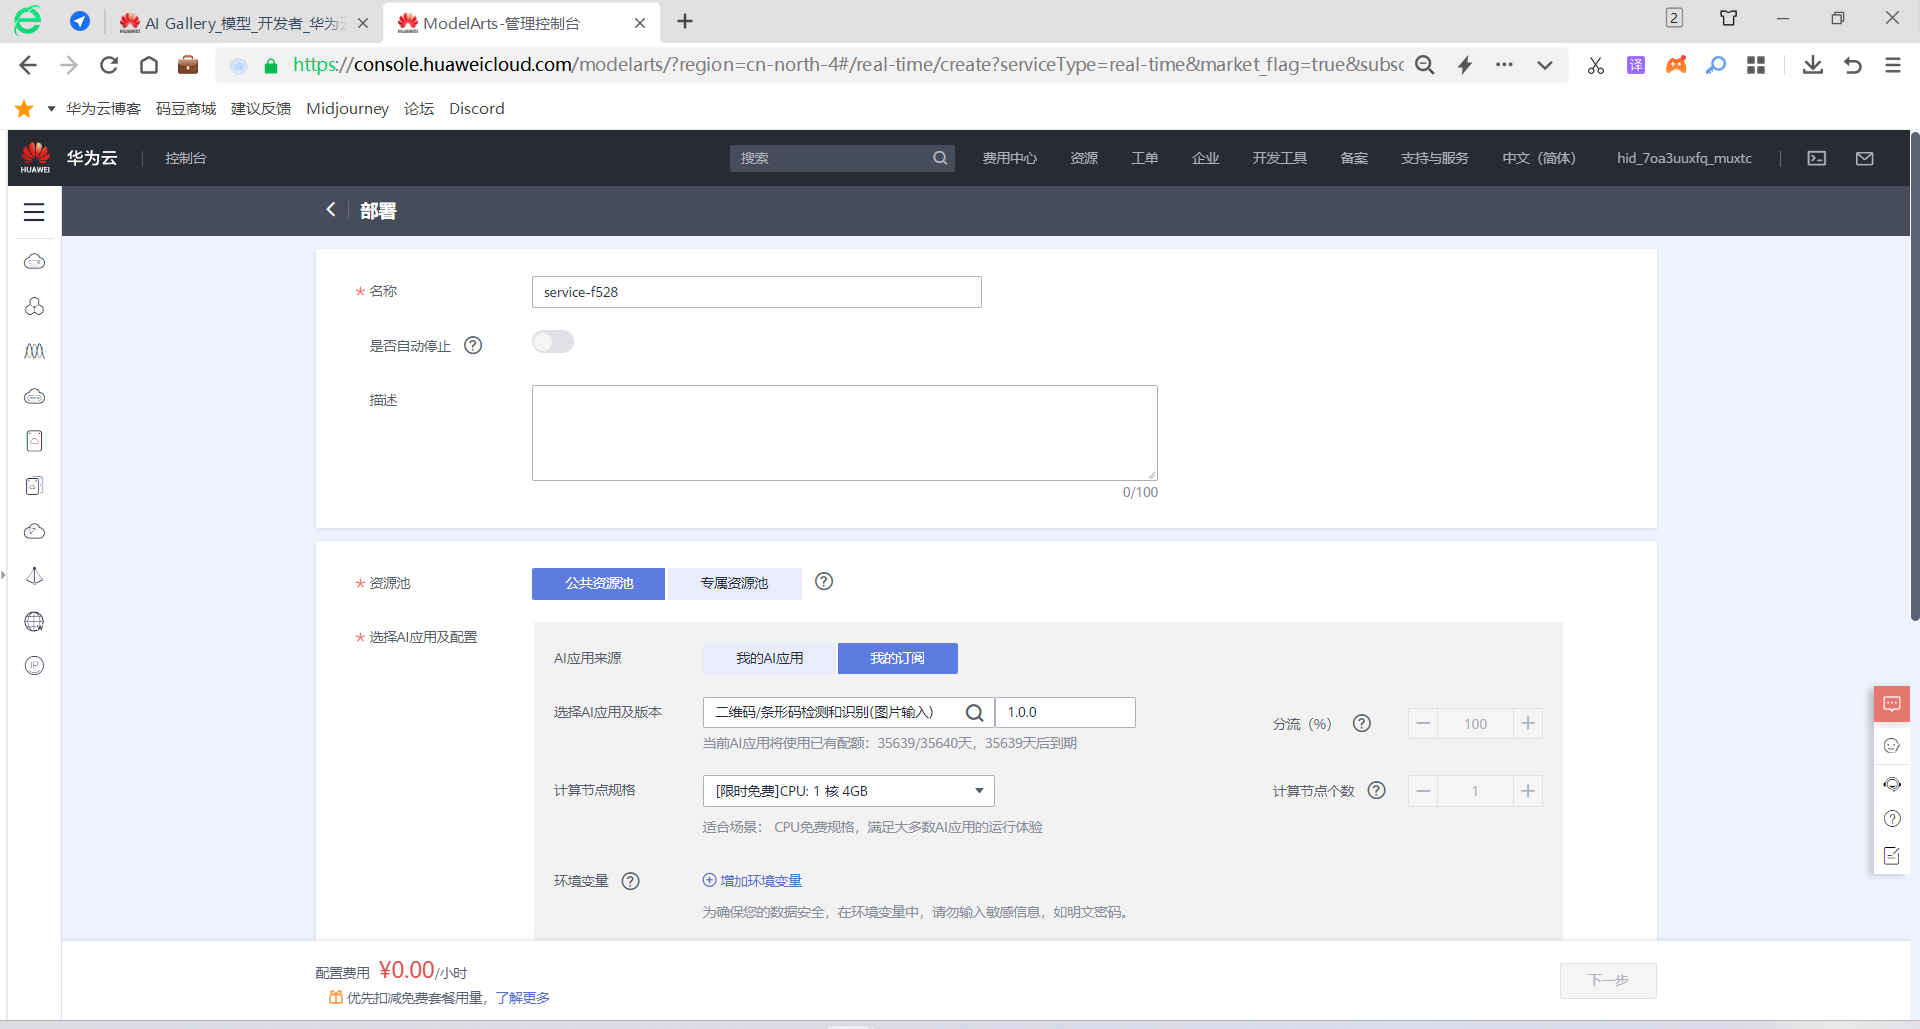1920x1029 pixels.
Task: Click the 下一步 button
Action: pos(1608,980)
